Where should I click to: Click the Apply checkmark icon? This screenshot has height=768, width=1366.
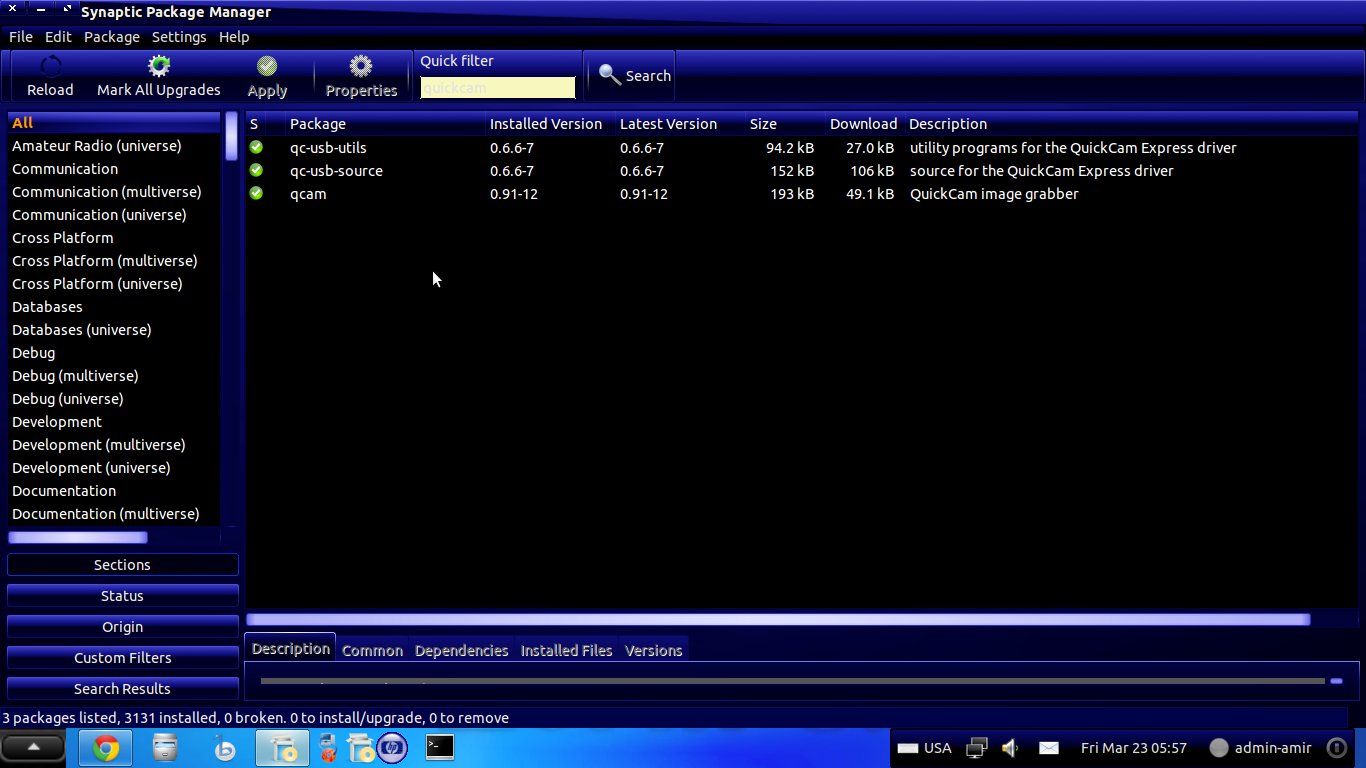coord(267,66)
